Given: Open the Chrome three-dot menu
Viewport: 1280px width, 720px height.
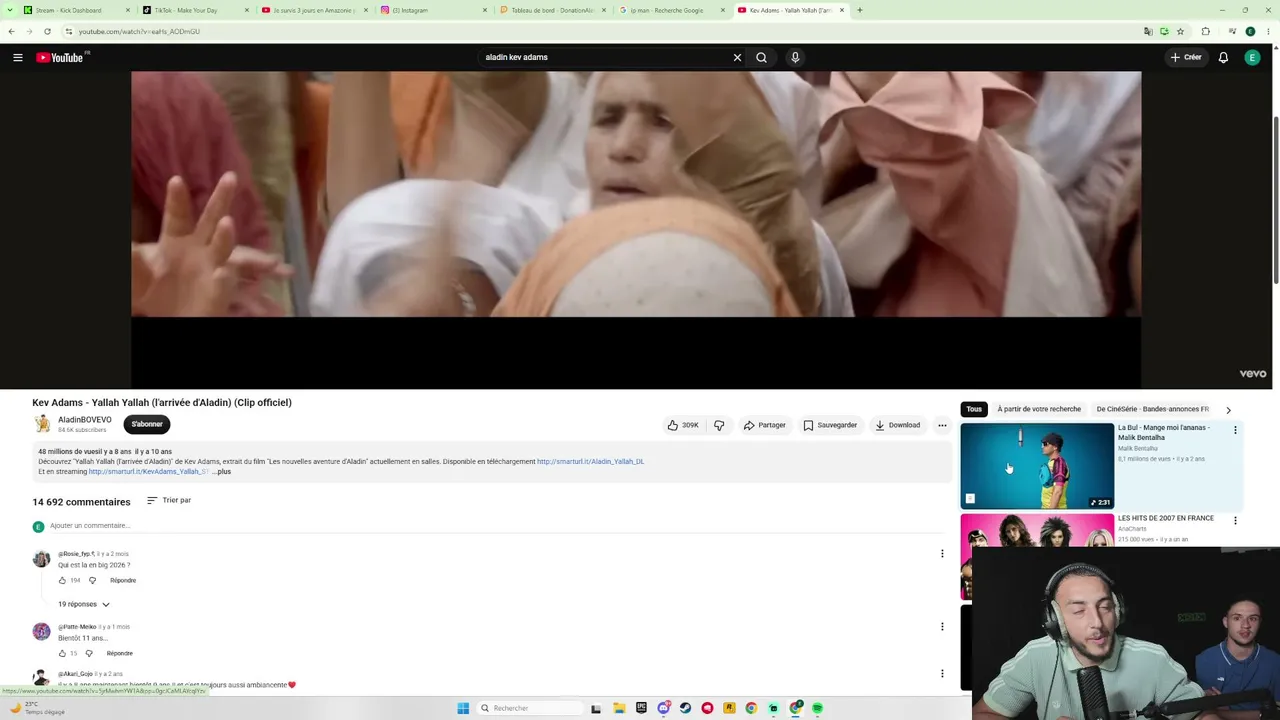Looking at the screenshot, I should point(1268,31).
